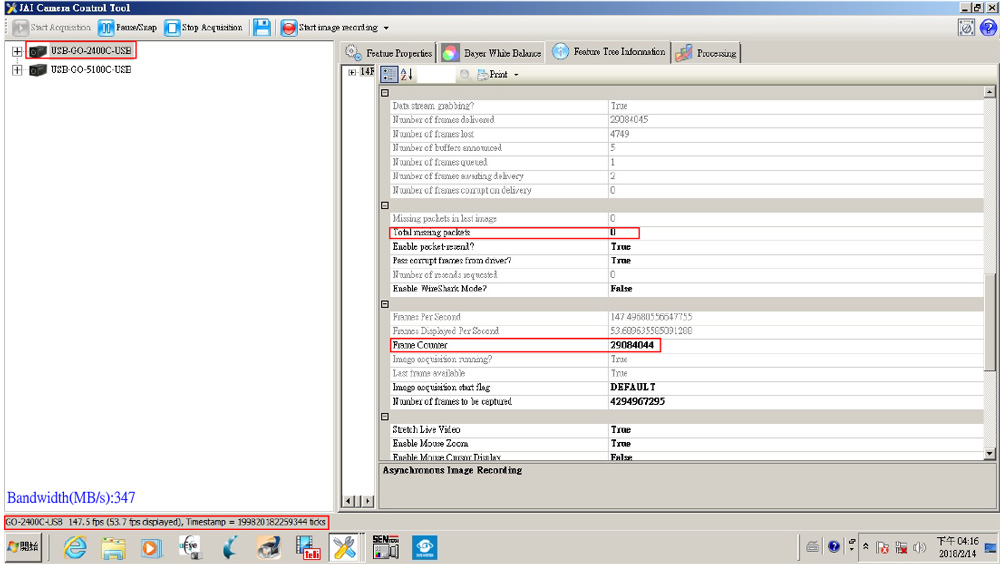Click the Print button in the property toolbar
The image size is (1000, 564).
(x=497, y=74)
